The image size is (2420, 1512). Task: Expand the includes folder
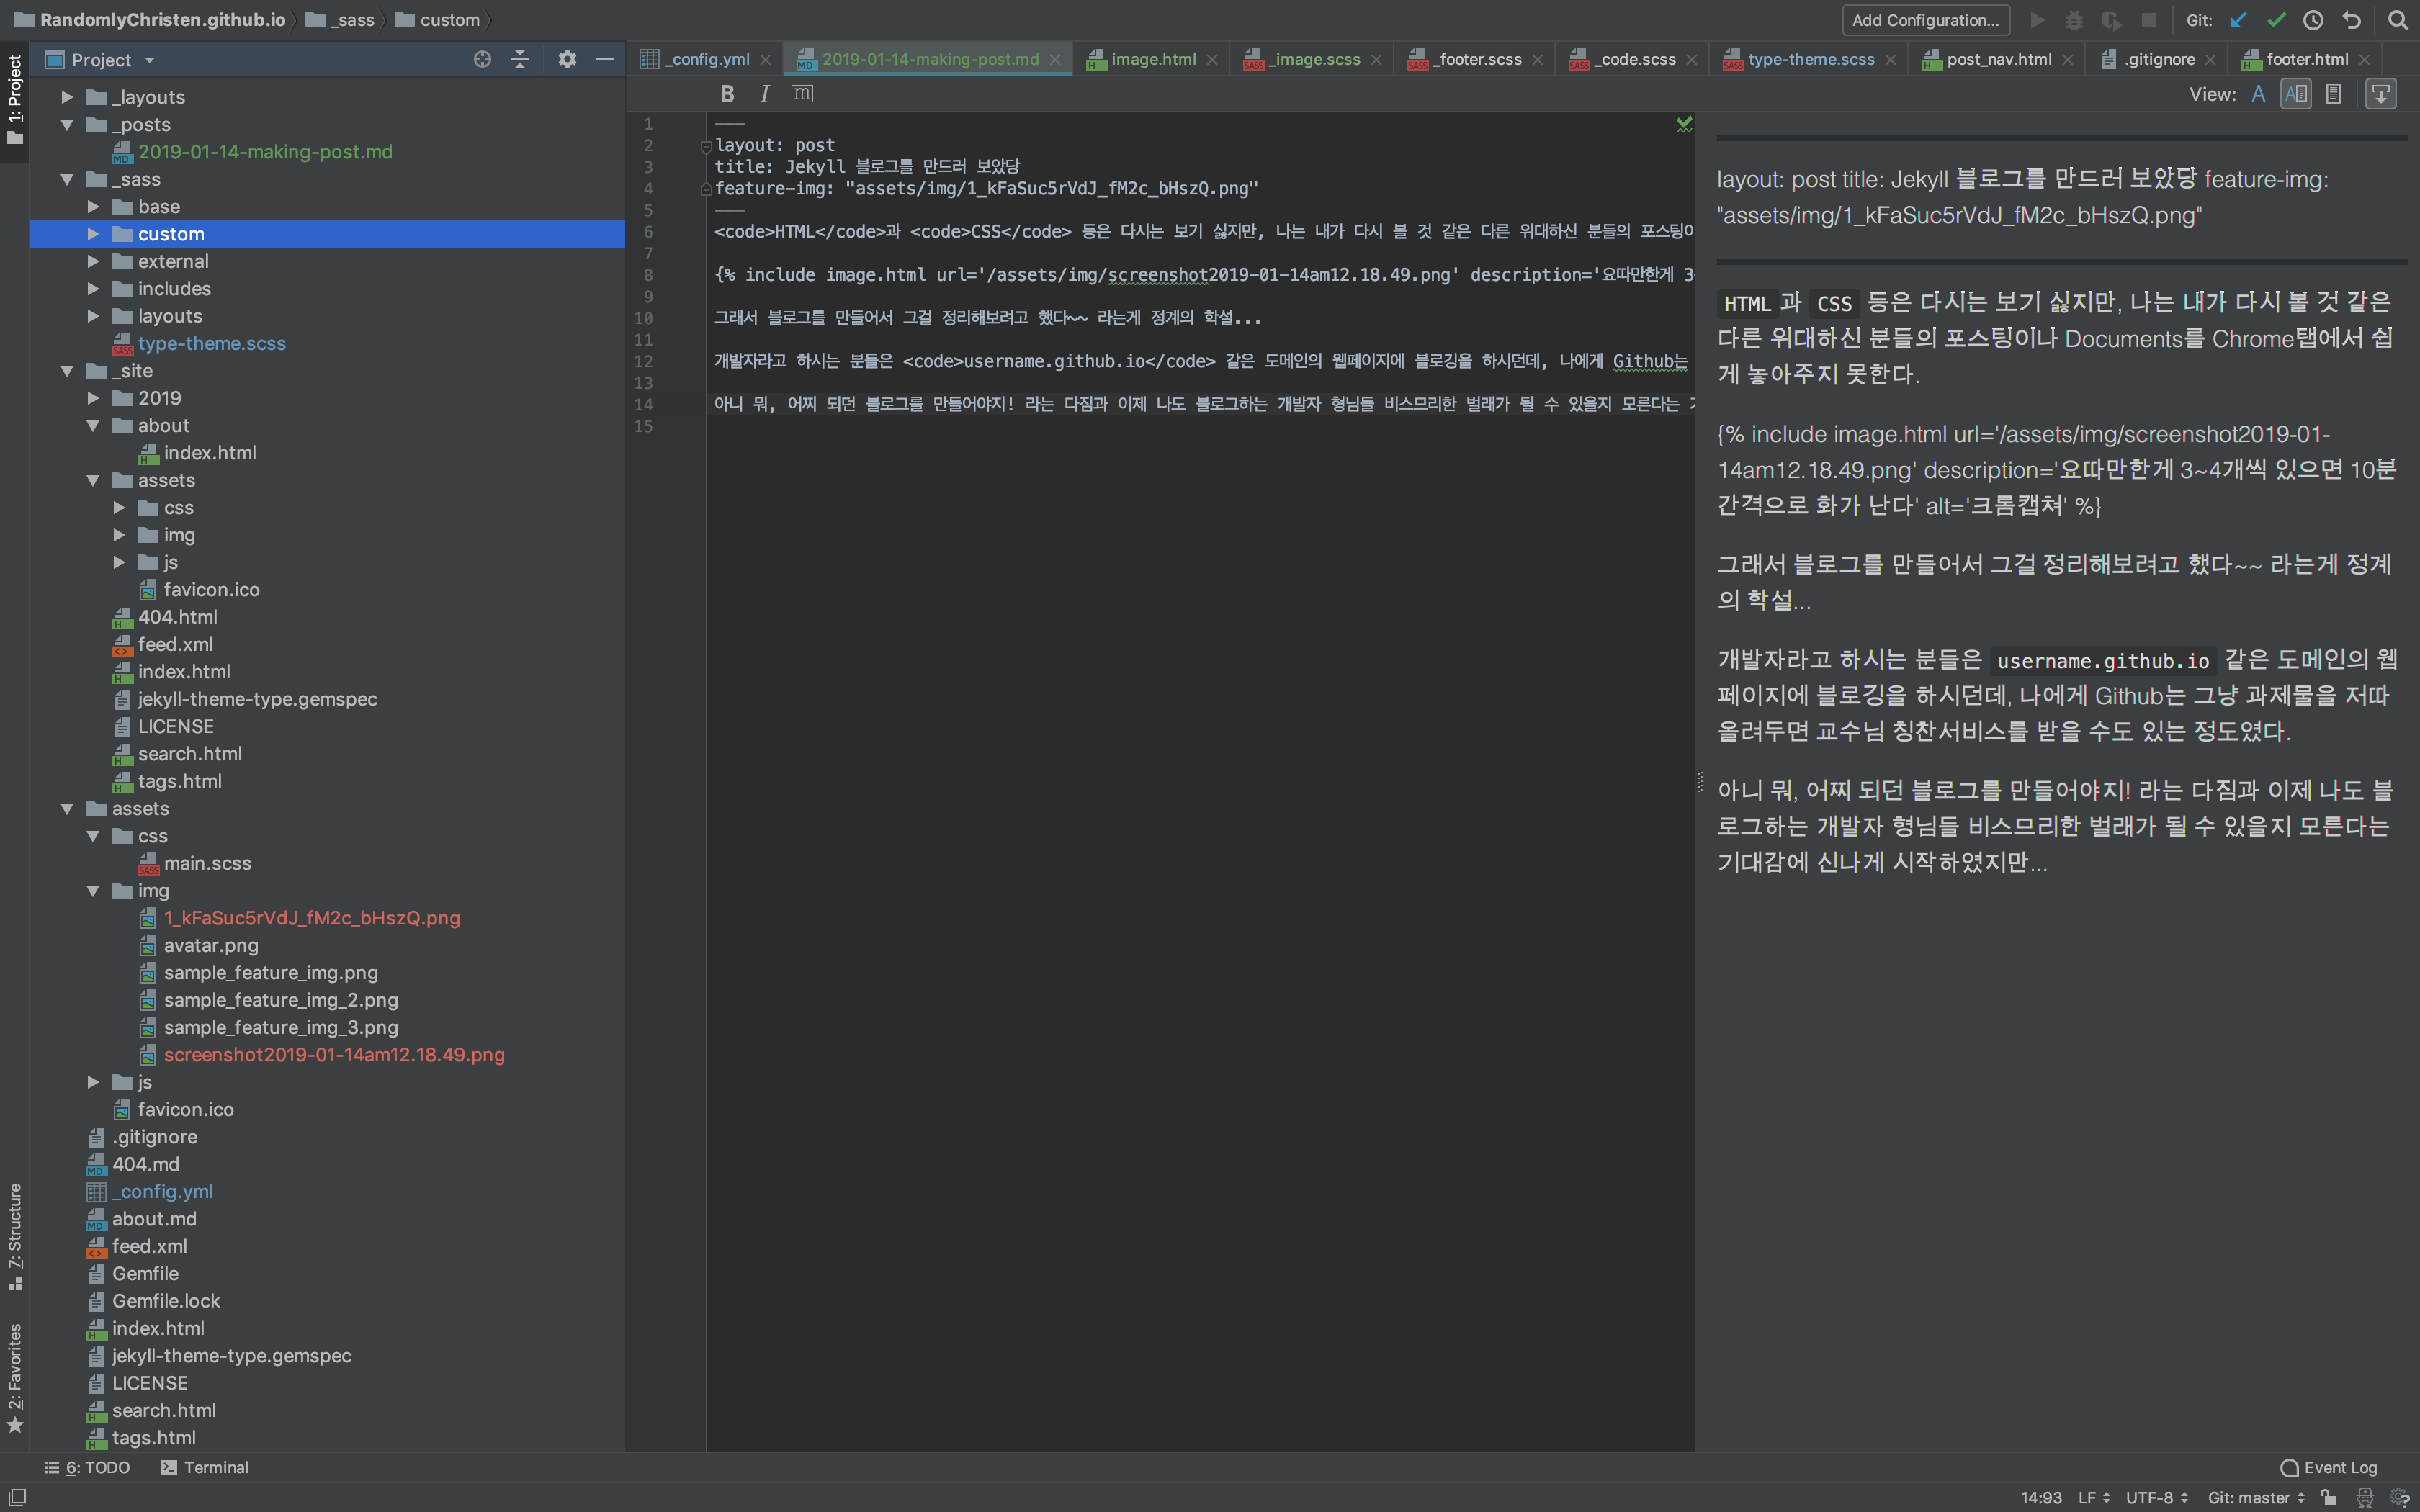[x=93, y=289]
